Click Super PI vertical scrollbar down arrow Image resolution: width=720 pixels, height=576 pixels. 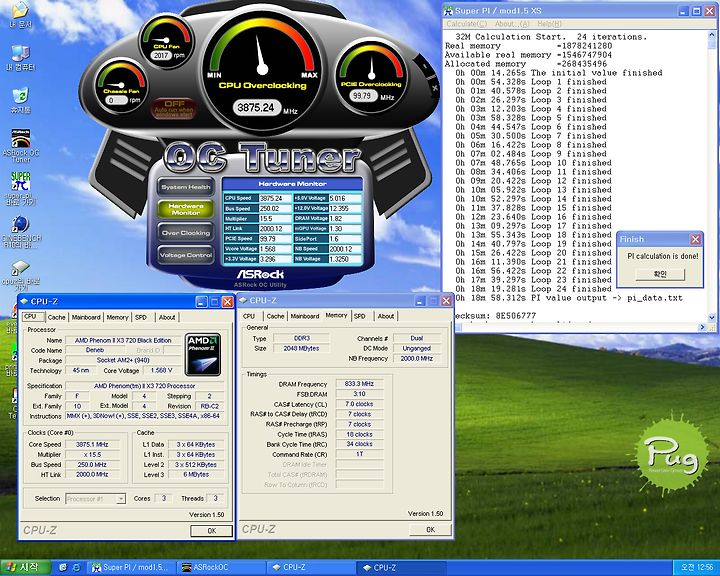[x=712, y=317]
